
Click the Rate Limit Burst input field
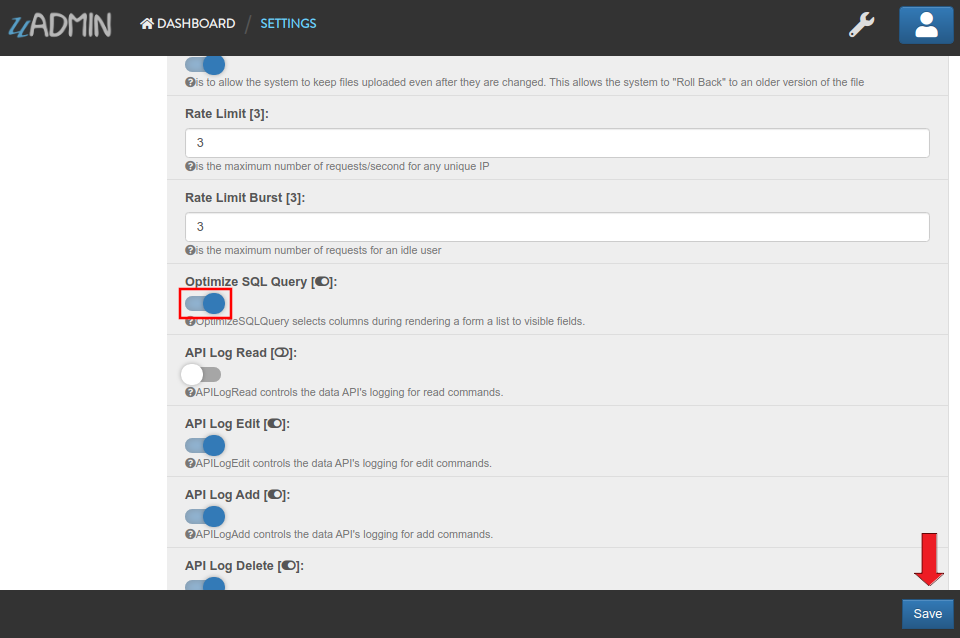point(557,227)
